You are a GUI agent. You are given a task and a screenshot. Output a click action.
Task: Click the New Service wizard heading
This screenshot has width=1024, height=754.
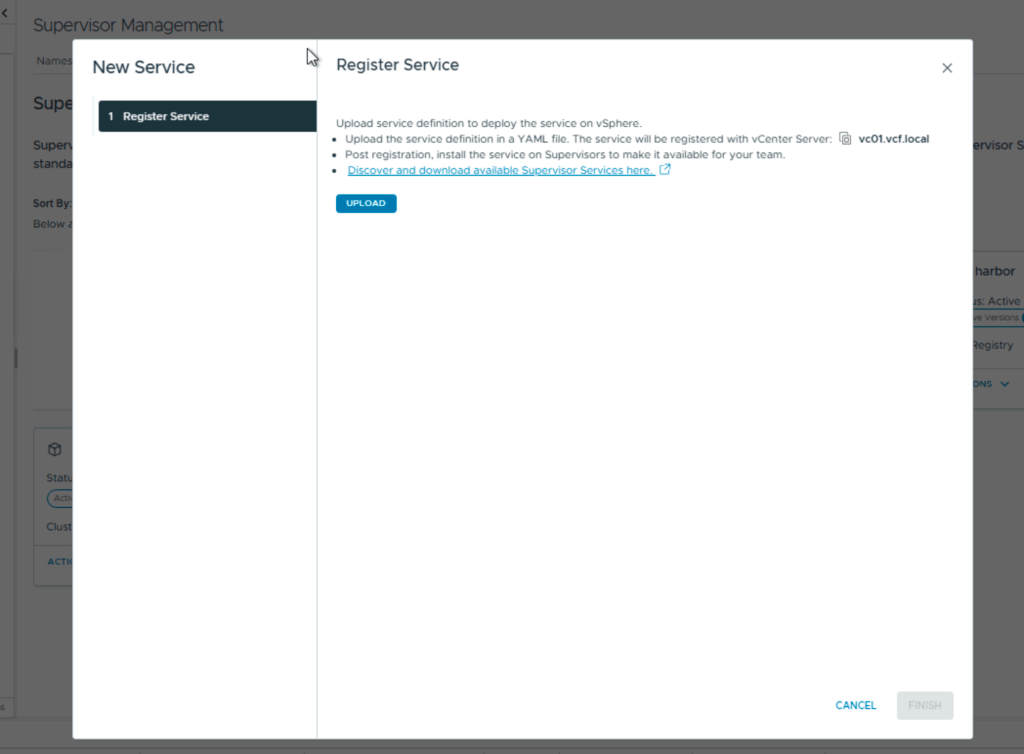[x=143, y=67]
